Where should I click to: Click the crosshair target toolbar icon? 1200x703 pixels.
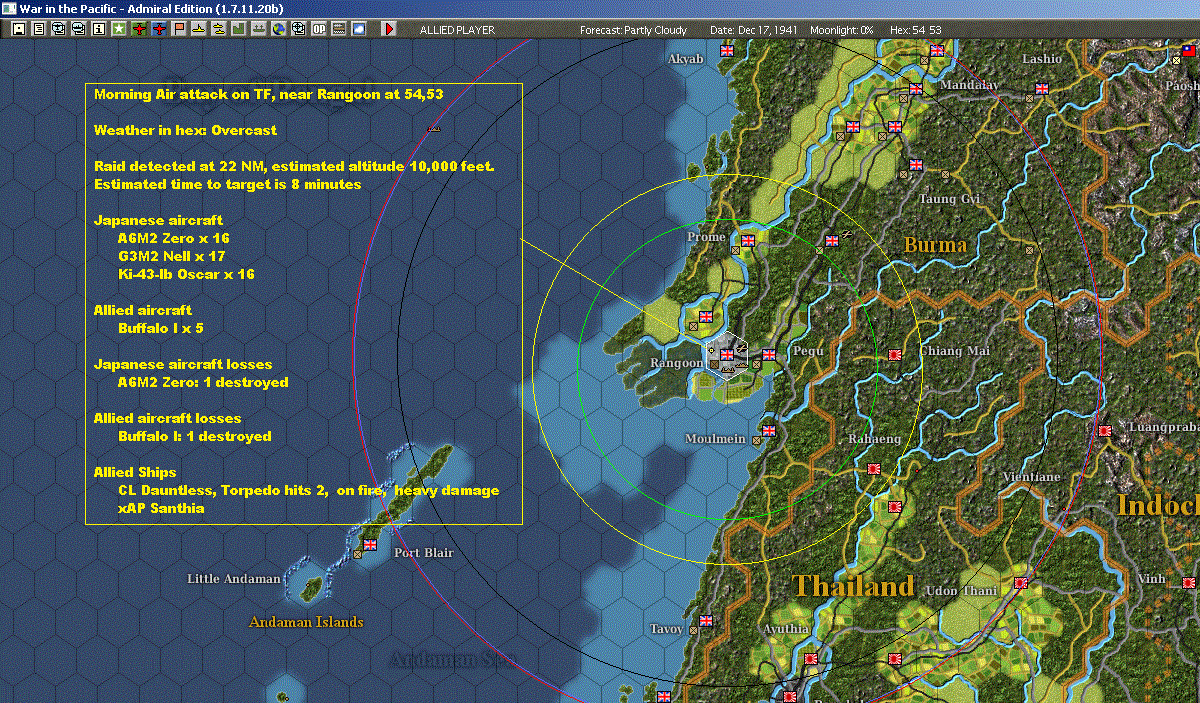click(299, 29)
